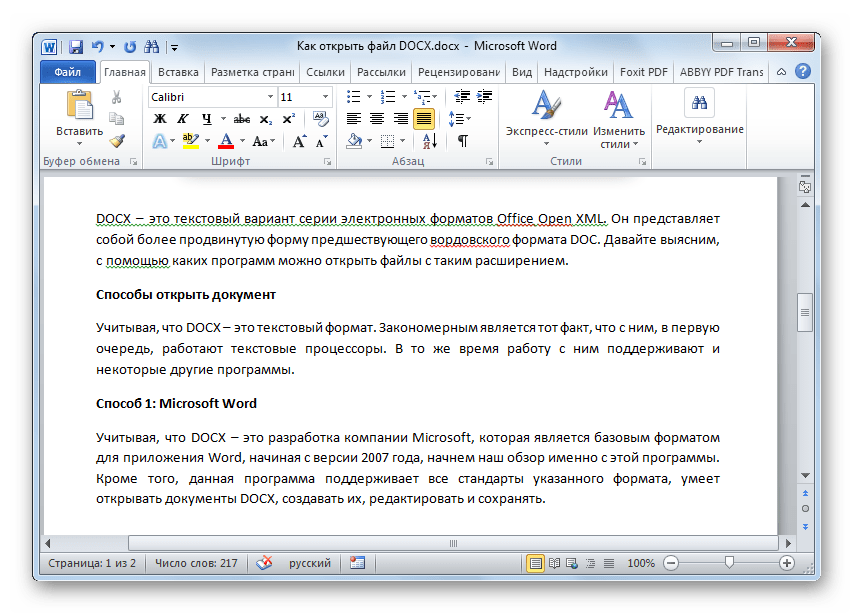This screenshot has height=614, width=854.
Task: Toggle justified alignment
Action: [x=424, y=119]
